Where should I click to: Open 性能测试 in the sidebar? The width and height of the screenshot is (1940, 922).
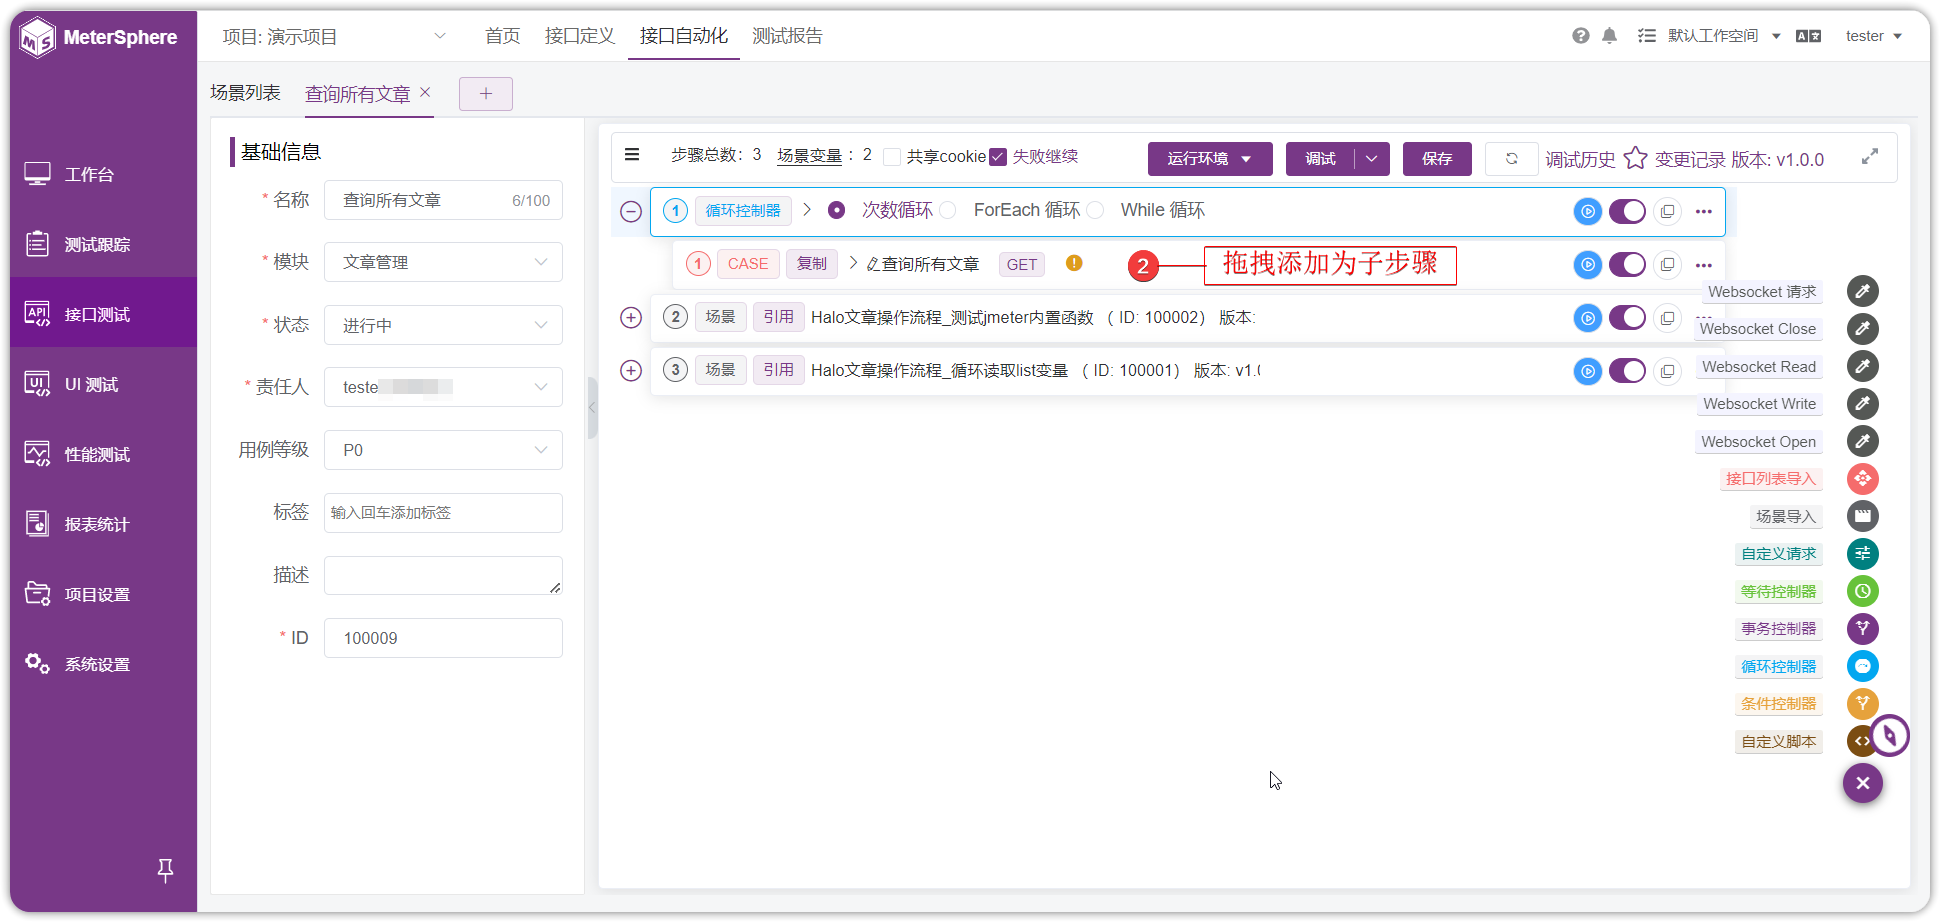tap(104, 454)
